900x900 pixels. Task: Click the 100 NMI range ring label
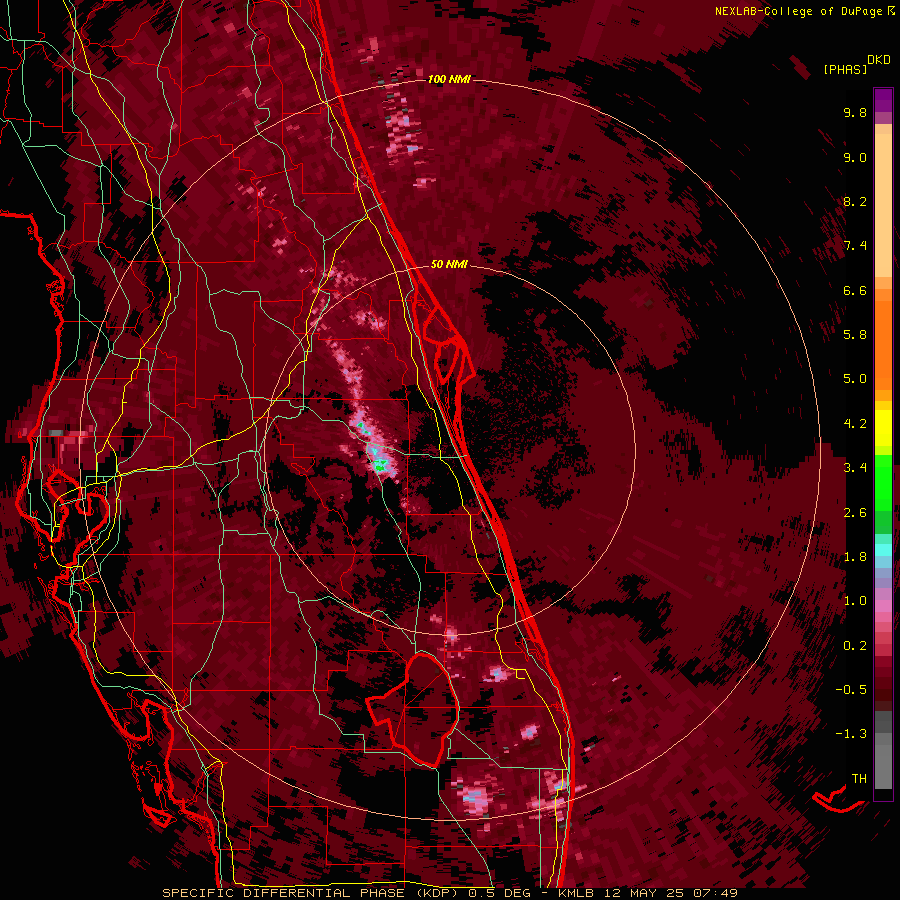point(449,79)
